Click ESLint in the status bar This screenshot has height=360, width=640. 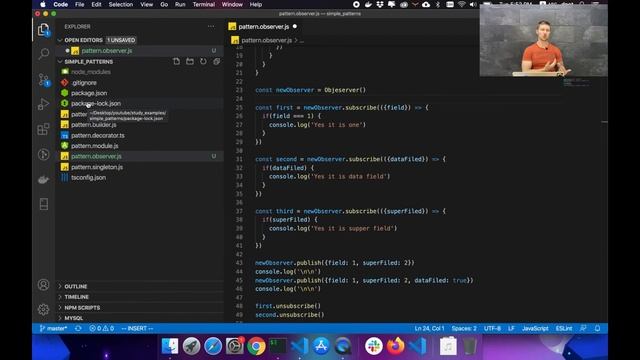[564, 328]
